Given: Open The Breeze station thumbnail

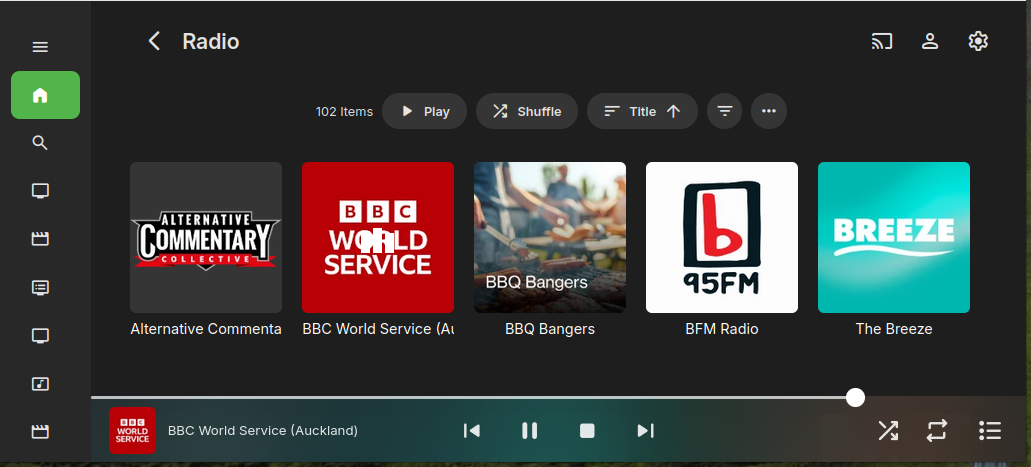Looking at the screenshot, I should 894,237.
